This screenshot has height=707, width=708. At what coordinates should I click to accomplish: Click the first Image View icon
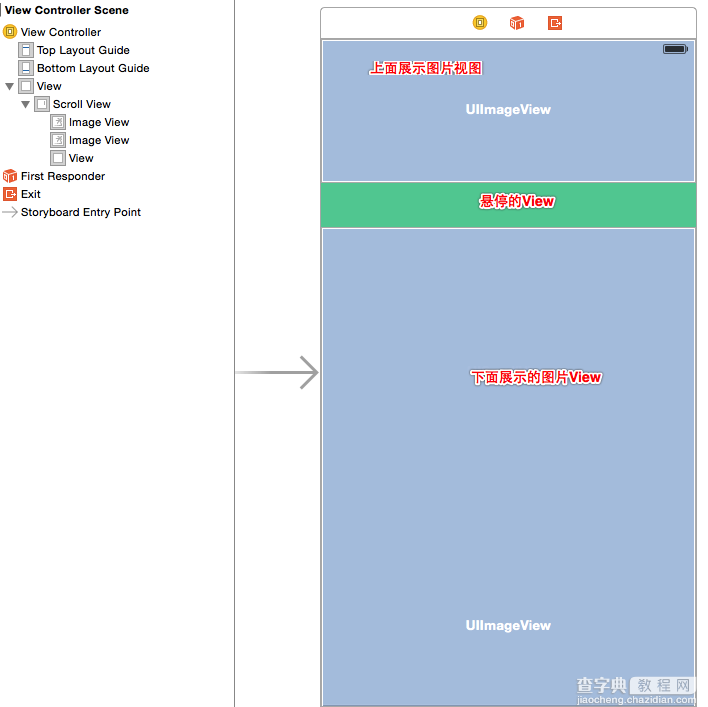58,122
